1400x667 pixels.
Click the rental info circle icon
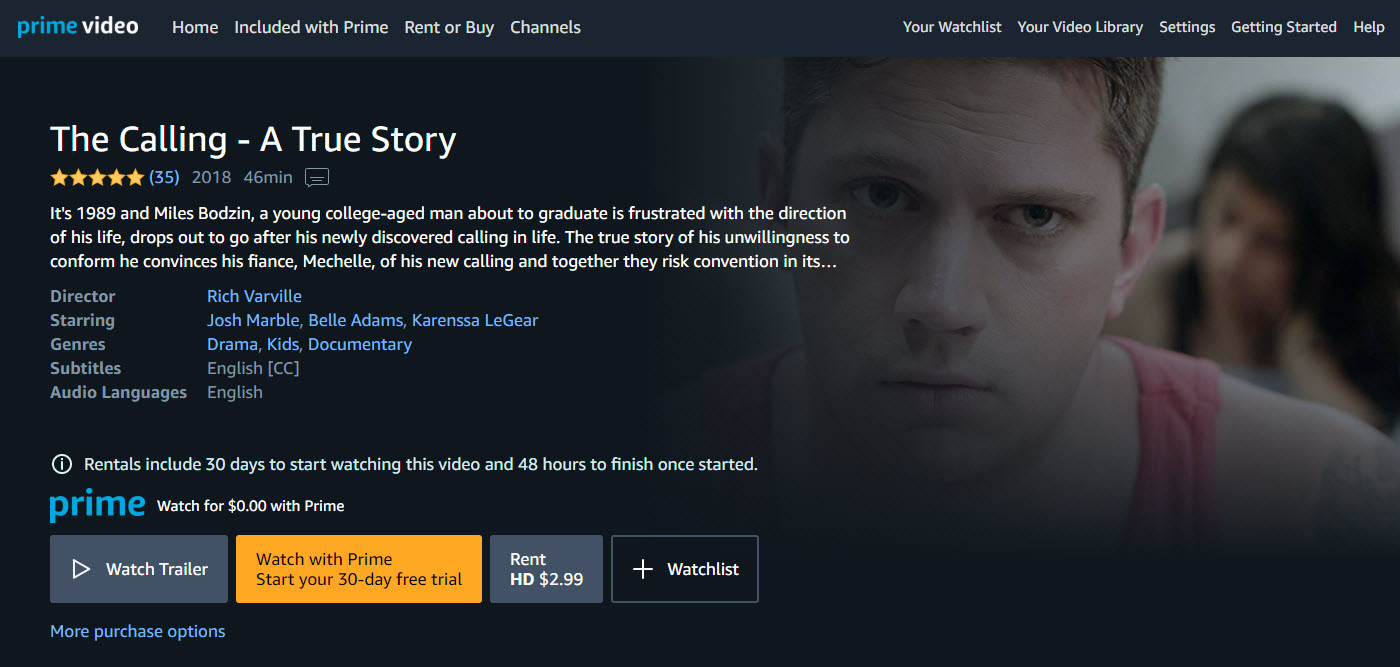62,464
